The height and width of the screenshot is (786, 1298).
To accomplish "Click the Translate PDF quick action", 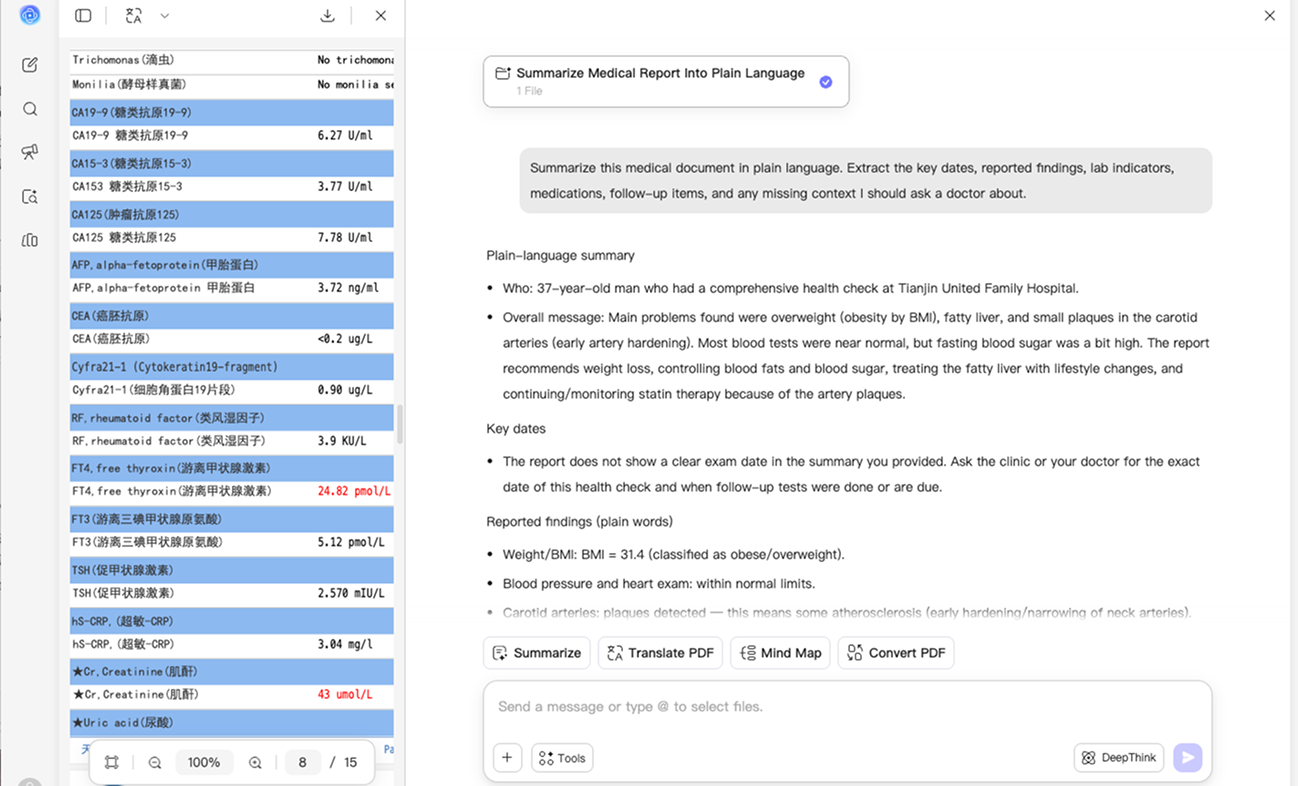I will click(660, 653).
